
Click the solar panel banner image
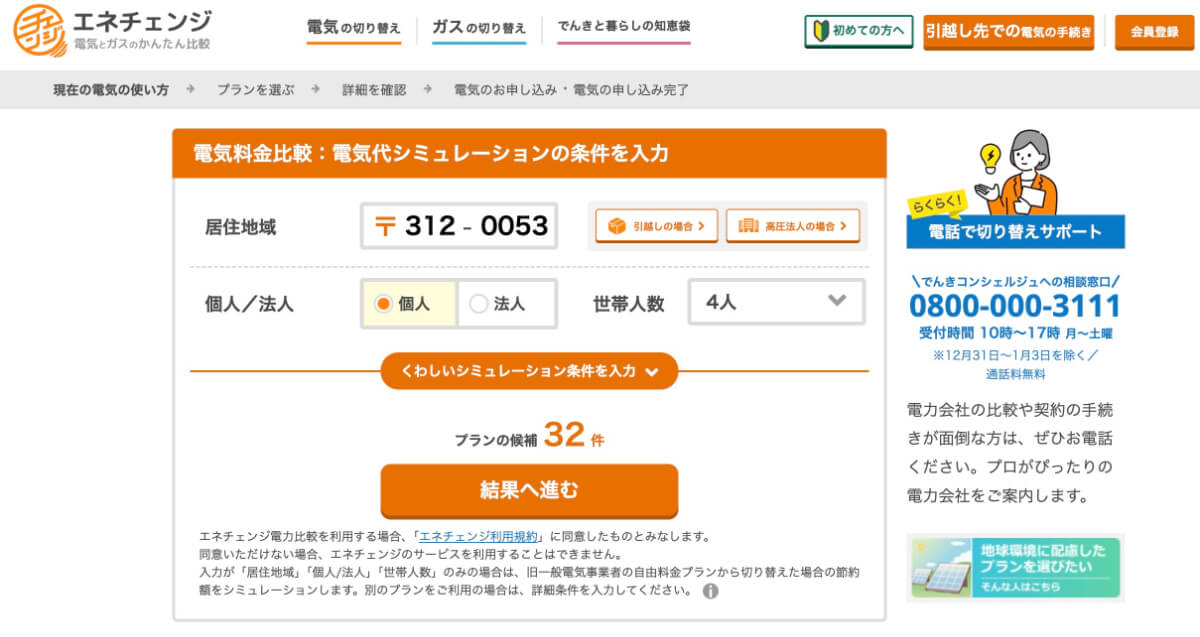1015,567
